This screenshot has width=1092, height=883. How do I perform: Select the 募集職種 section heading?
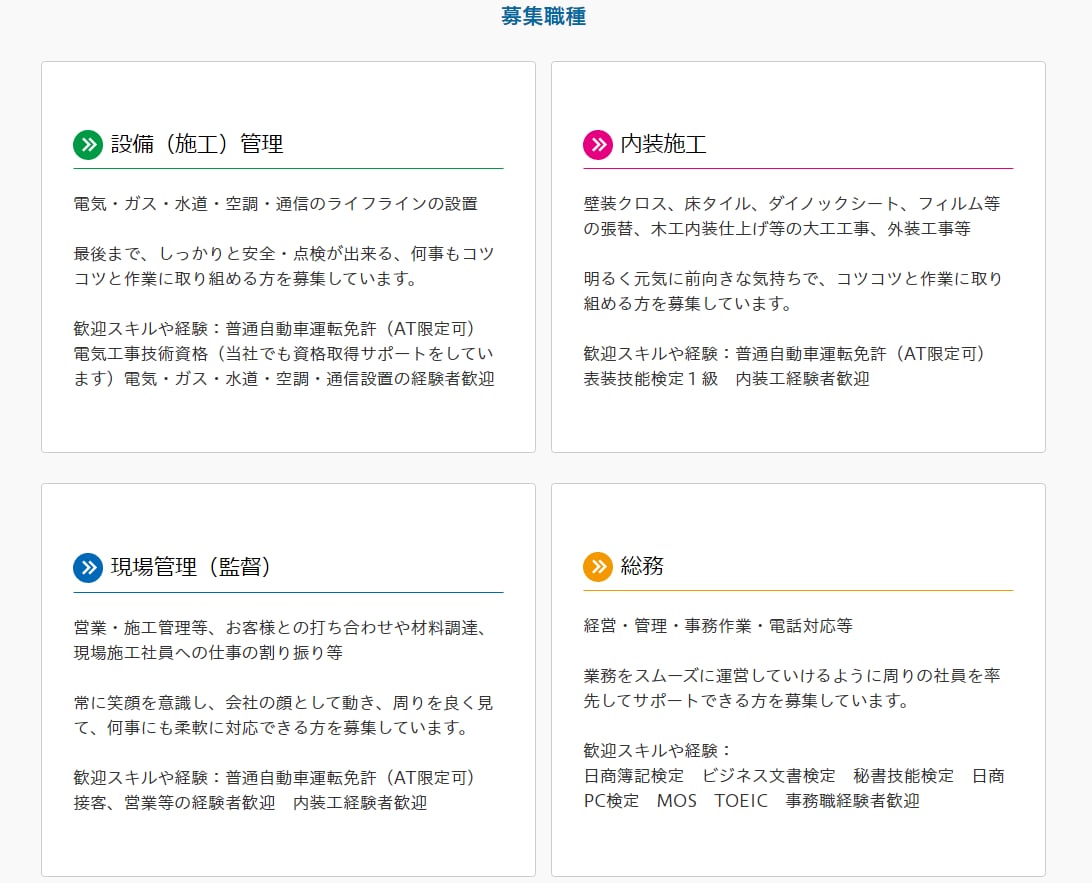click(x=543, y=16)
